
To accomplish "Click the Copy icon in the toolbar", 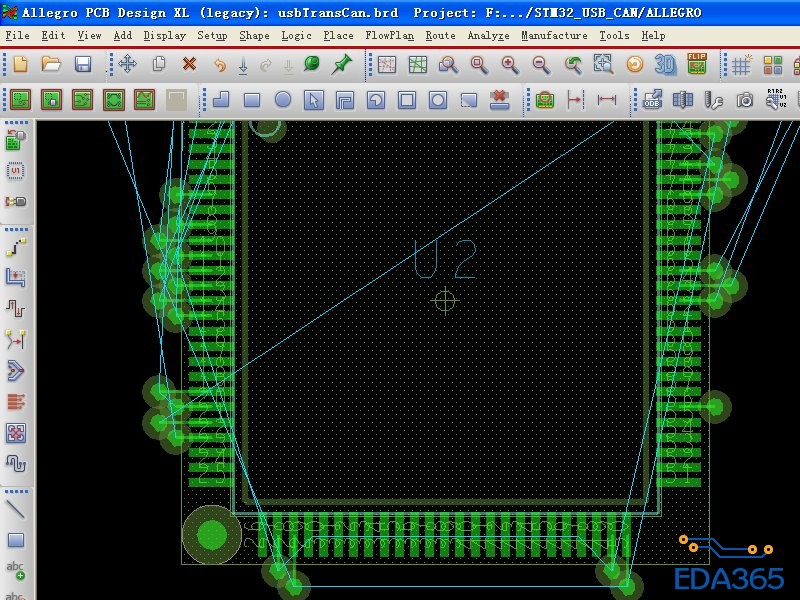I will click(159, 64).
